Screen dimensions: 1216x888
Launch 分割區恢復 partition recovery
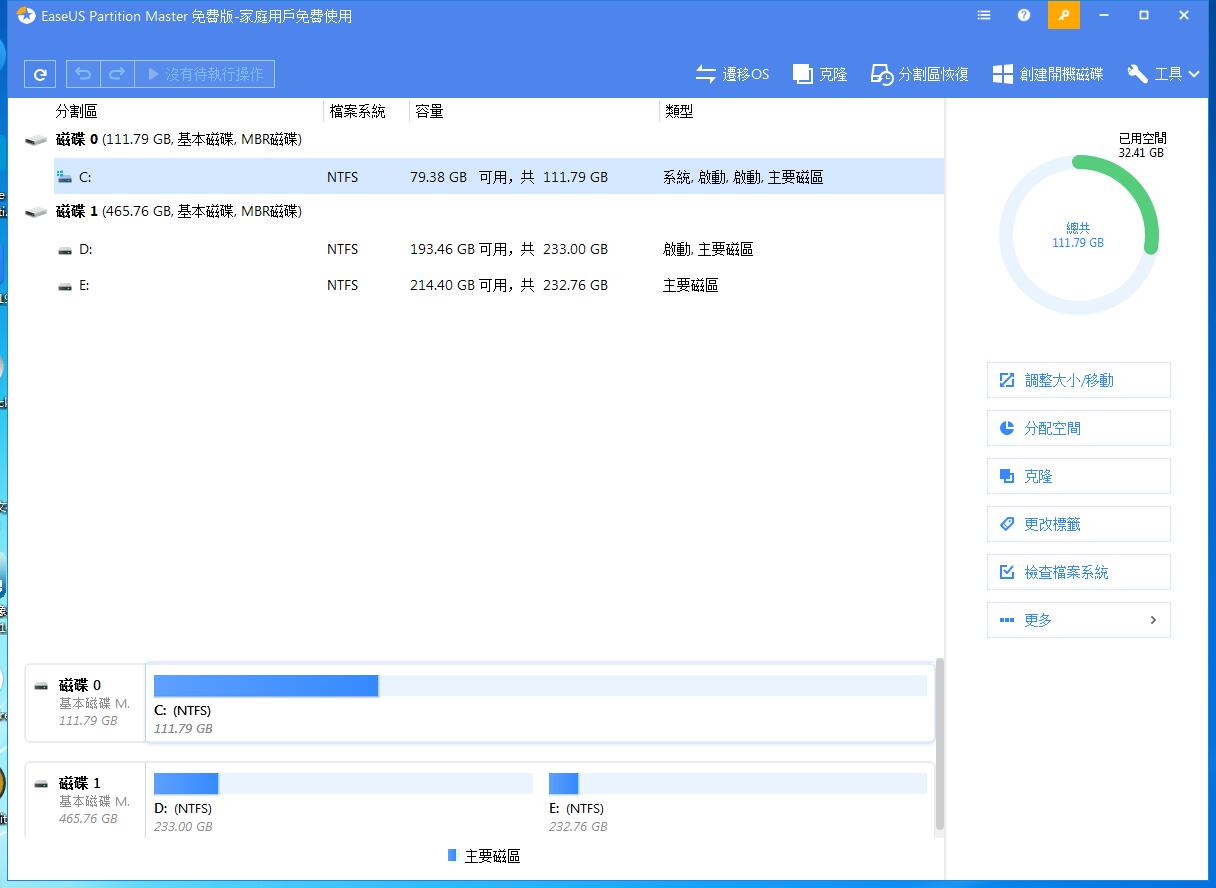(x=917, y=73)
